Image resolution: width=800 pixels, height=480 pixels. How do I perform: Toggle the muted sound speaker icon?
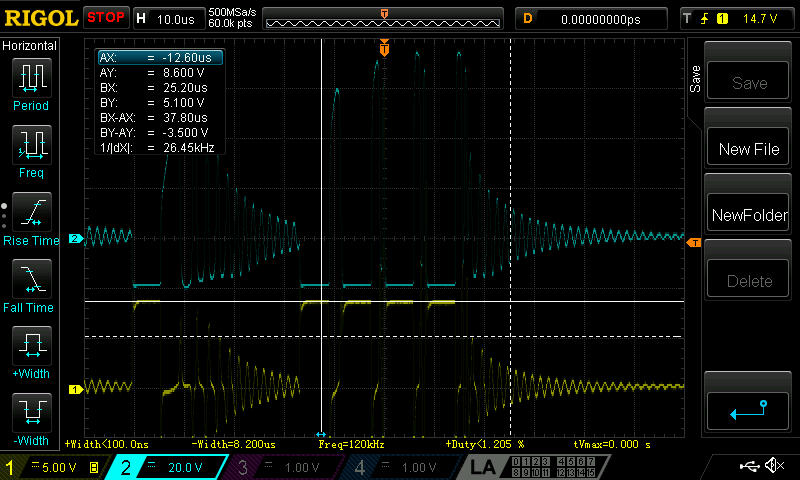(x=774, y=465)
